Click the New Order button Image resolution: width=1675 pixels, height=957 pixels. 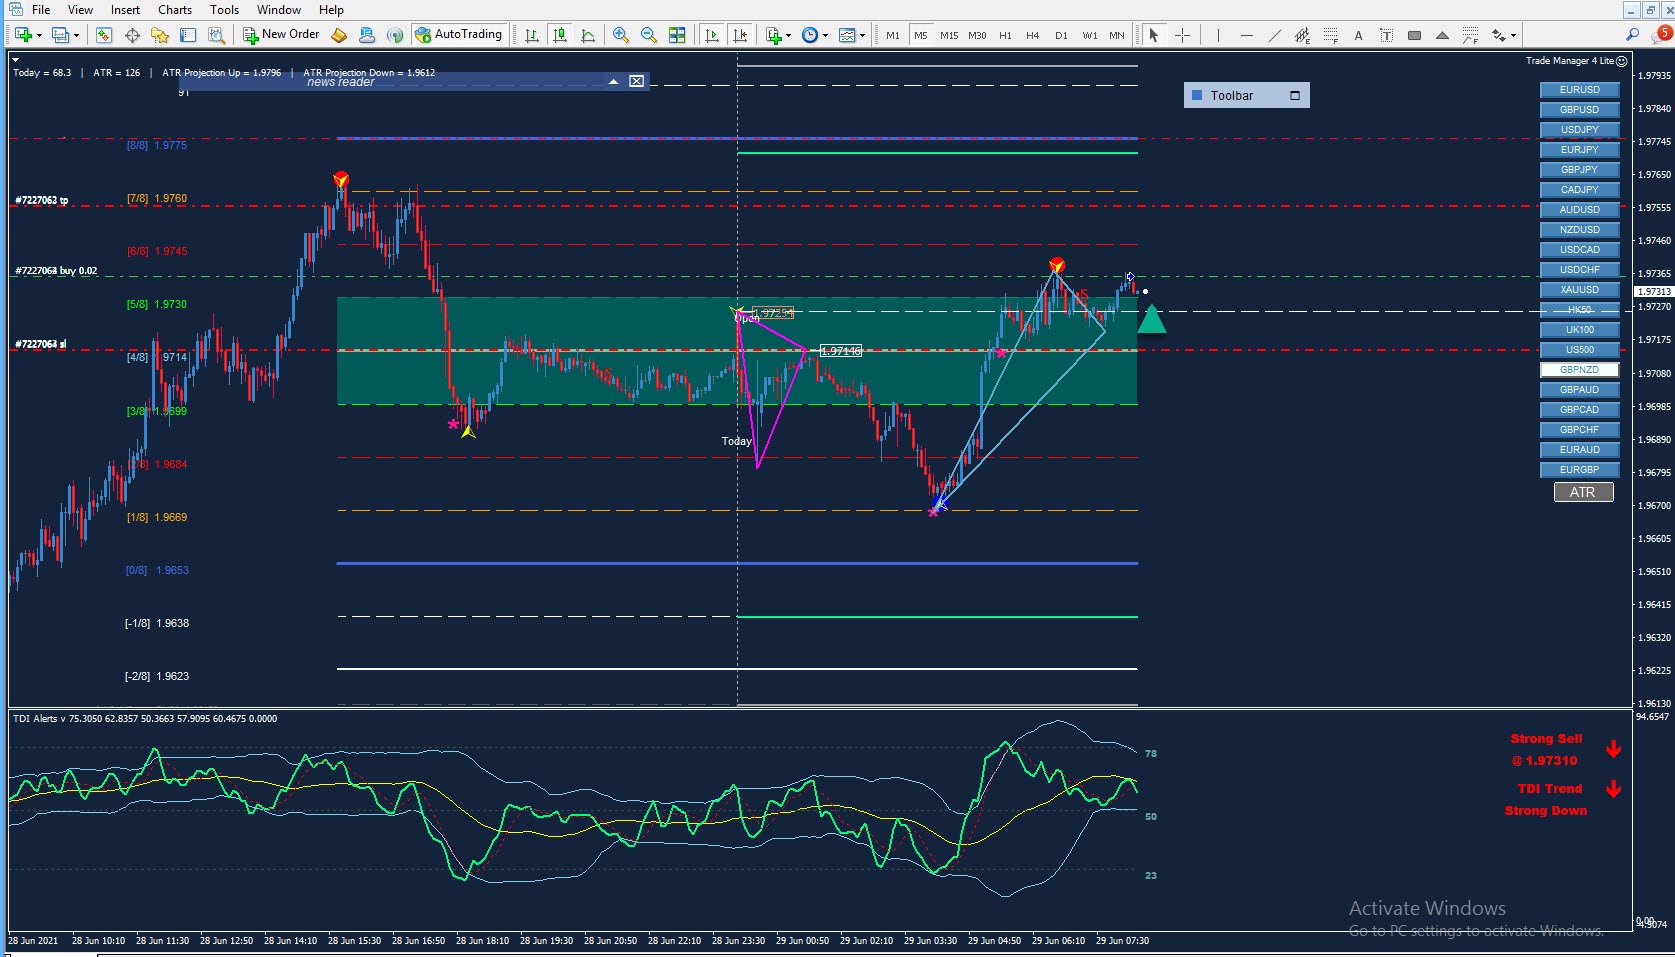(281, 34)
